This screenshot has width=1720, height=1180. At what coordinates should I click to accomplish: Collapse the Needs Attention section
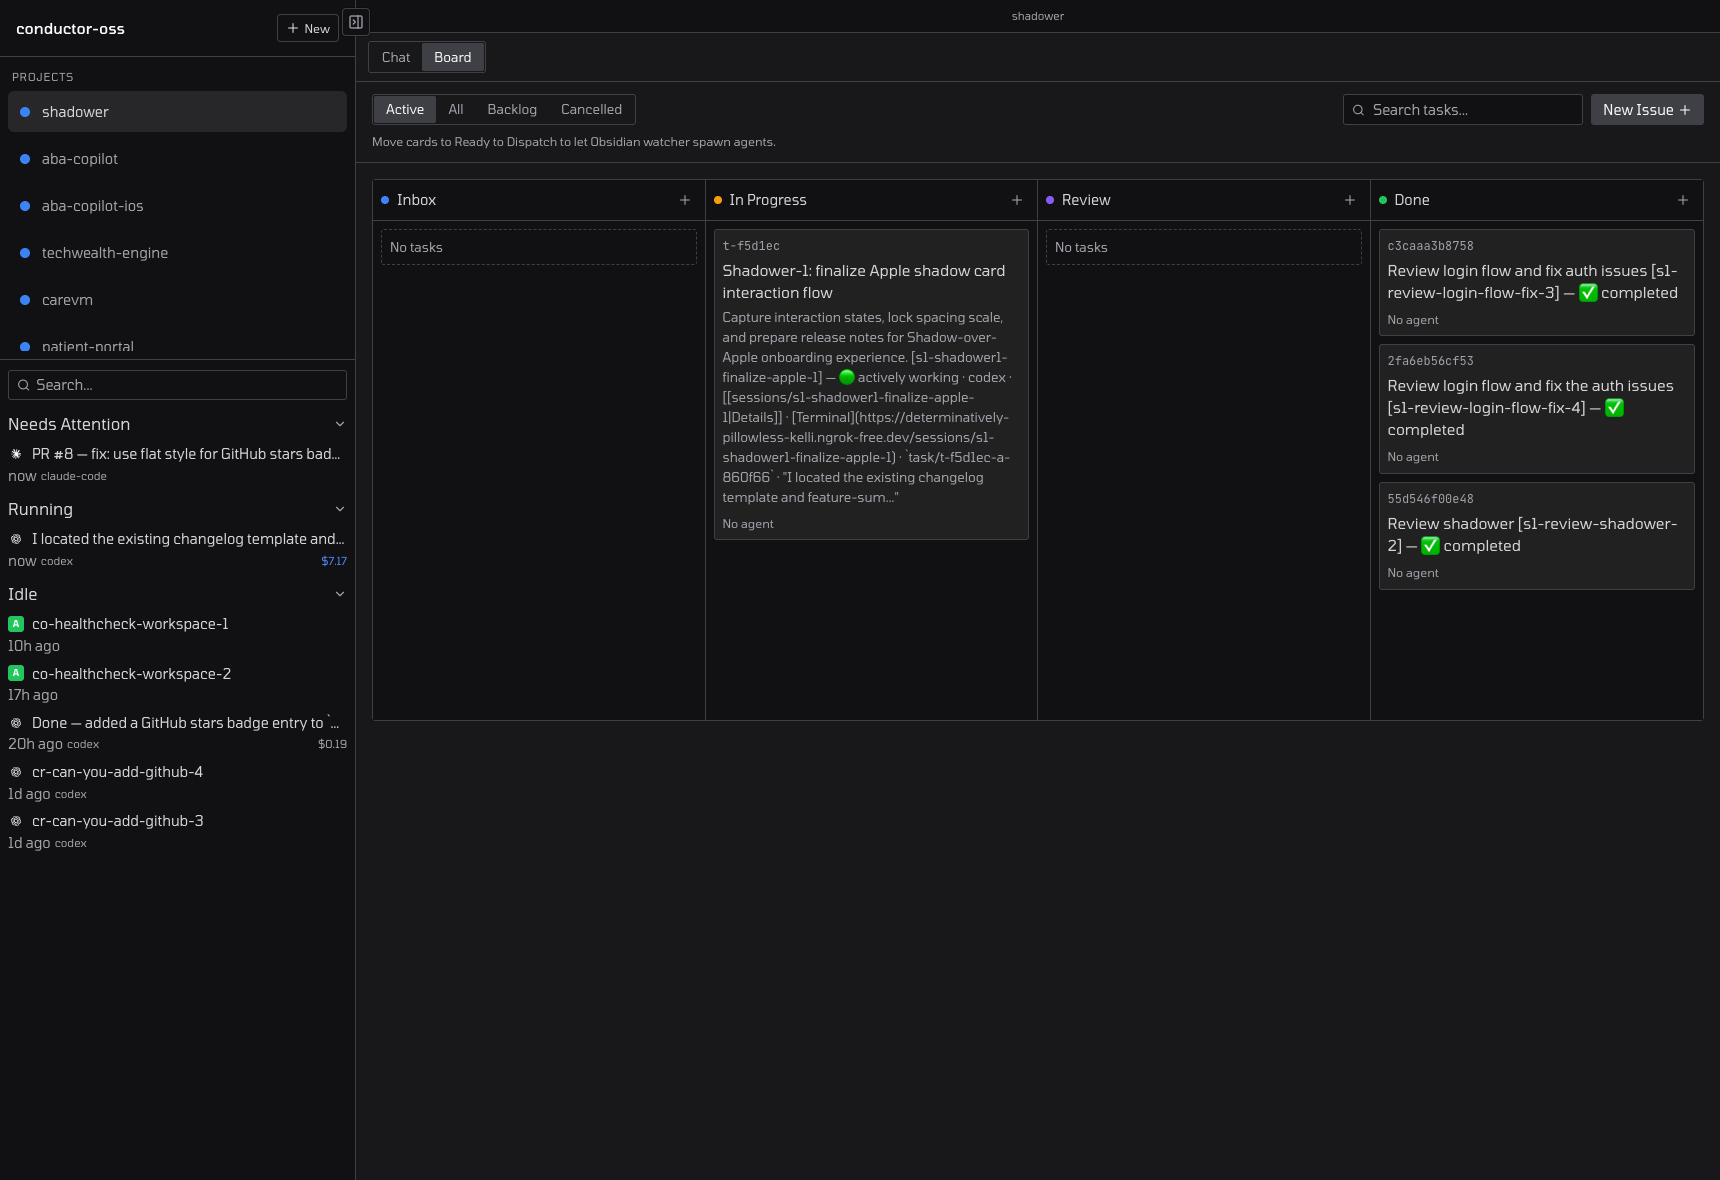340,425
